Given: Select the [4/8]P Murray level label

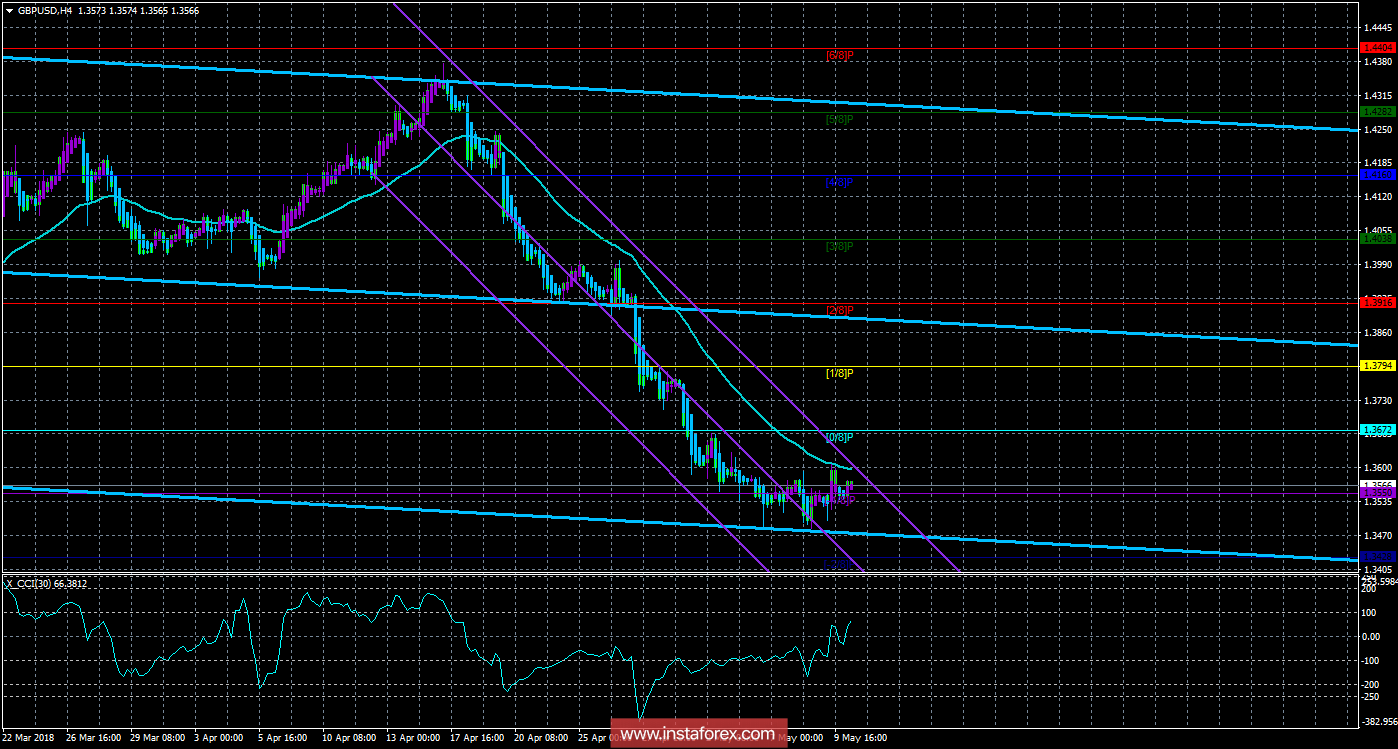Looking at the screenshot, I should click(839, 183).
